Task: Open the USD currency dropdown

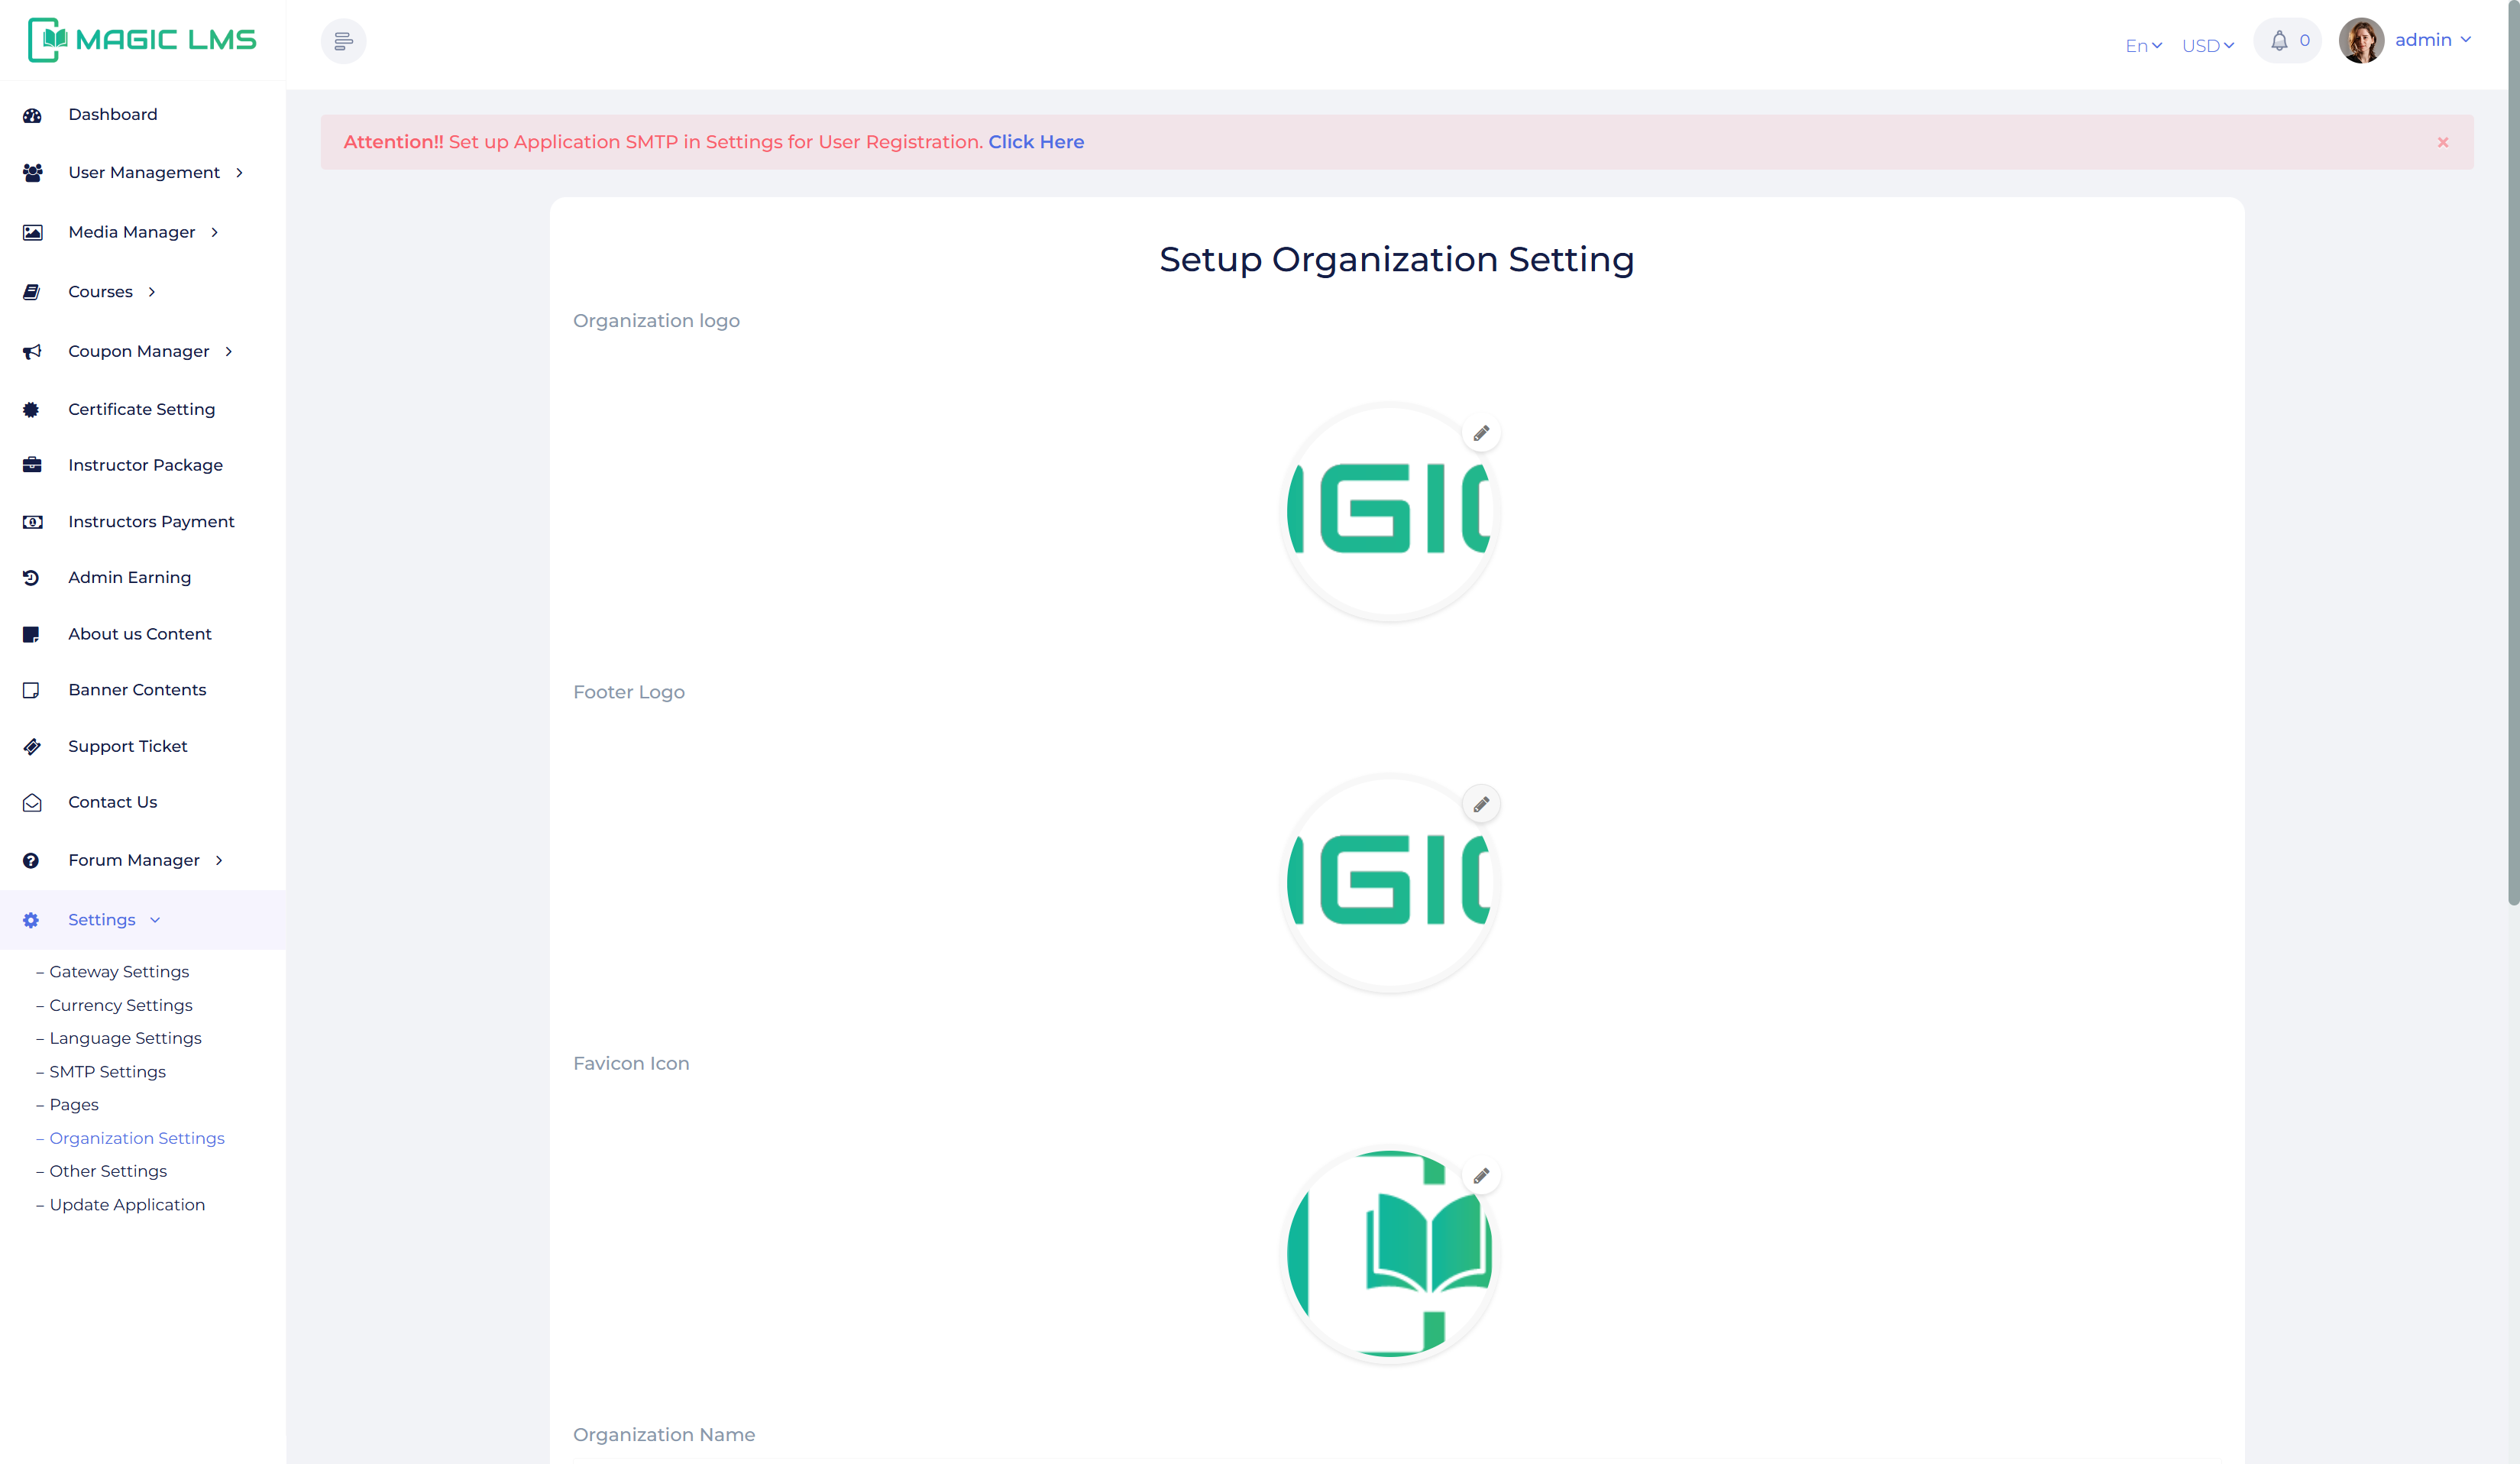Action: tap(2207, 46)
